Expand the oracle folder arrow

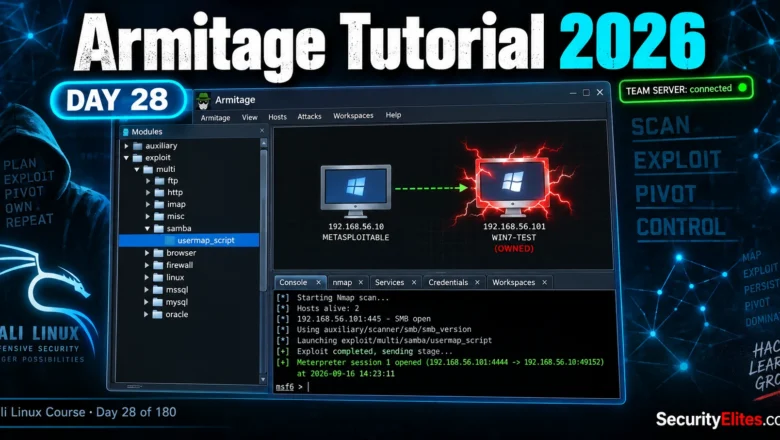(147, 314)
